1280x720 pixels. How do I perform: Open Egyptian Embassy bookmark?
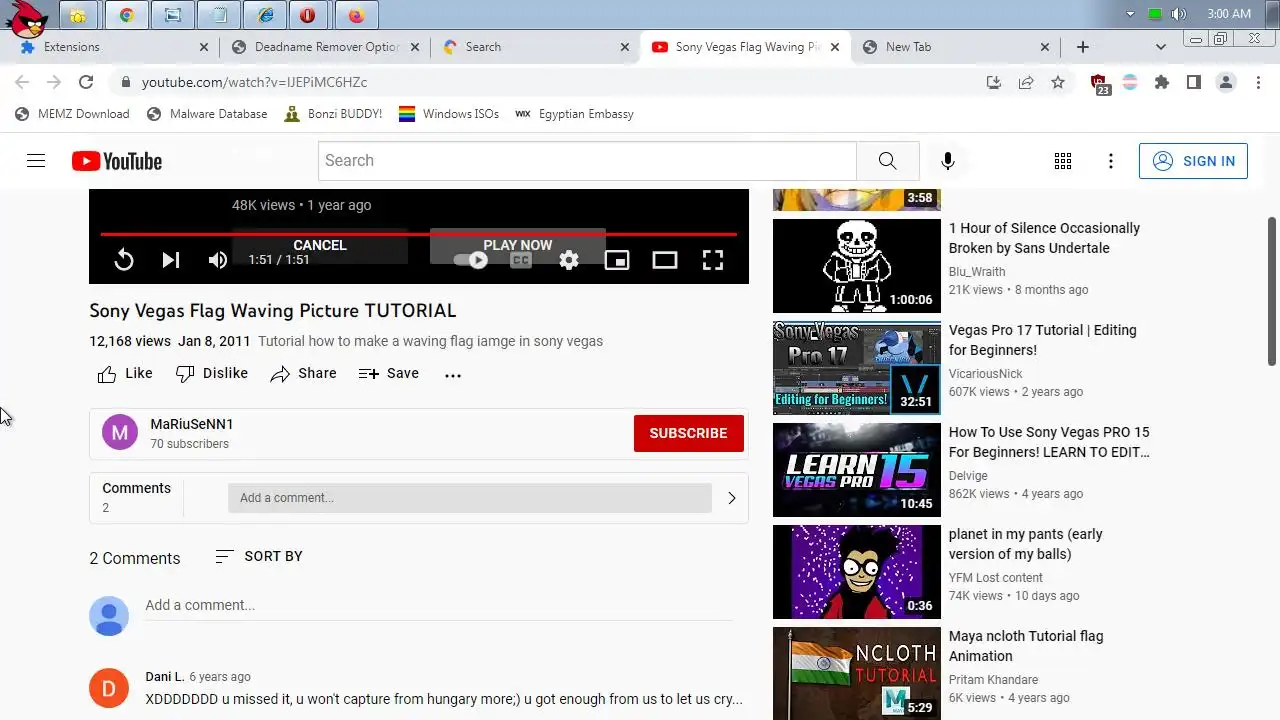[x=574, y=114]
